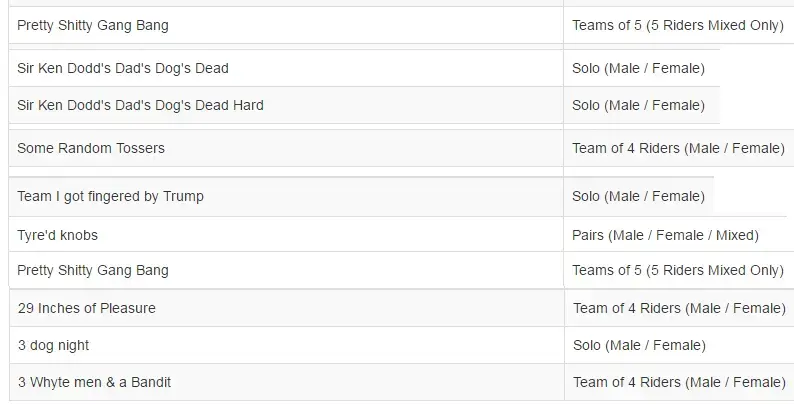
Task: Select Sir Ken Dodd's entry without the word Hard
Action: point(123,68)
